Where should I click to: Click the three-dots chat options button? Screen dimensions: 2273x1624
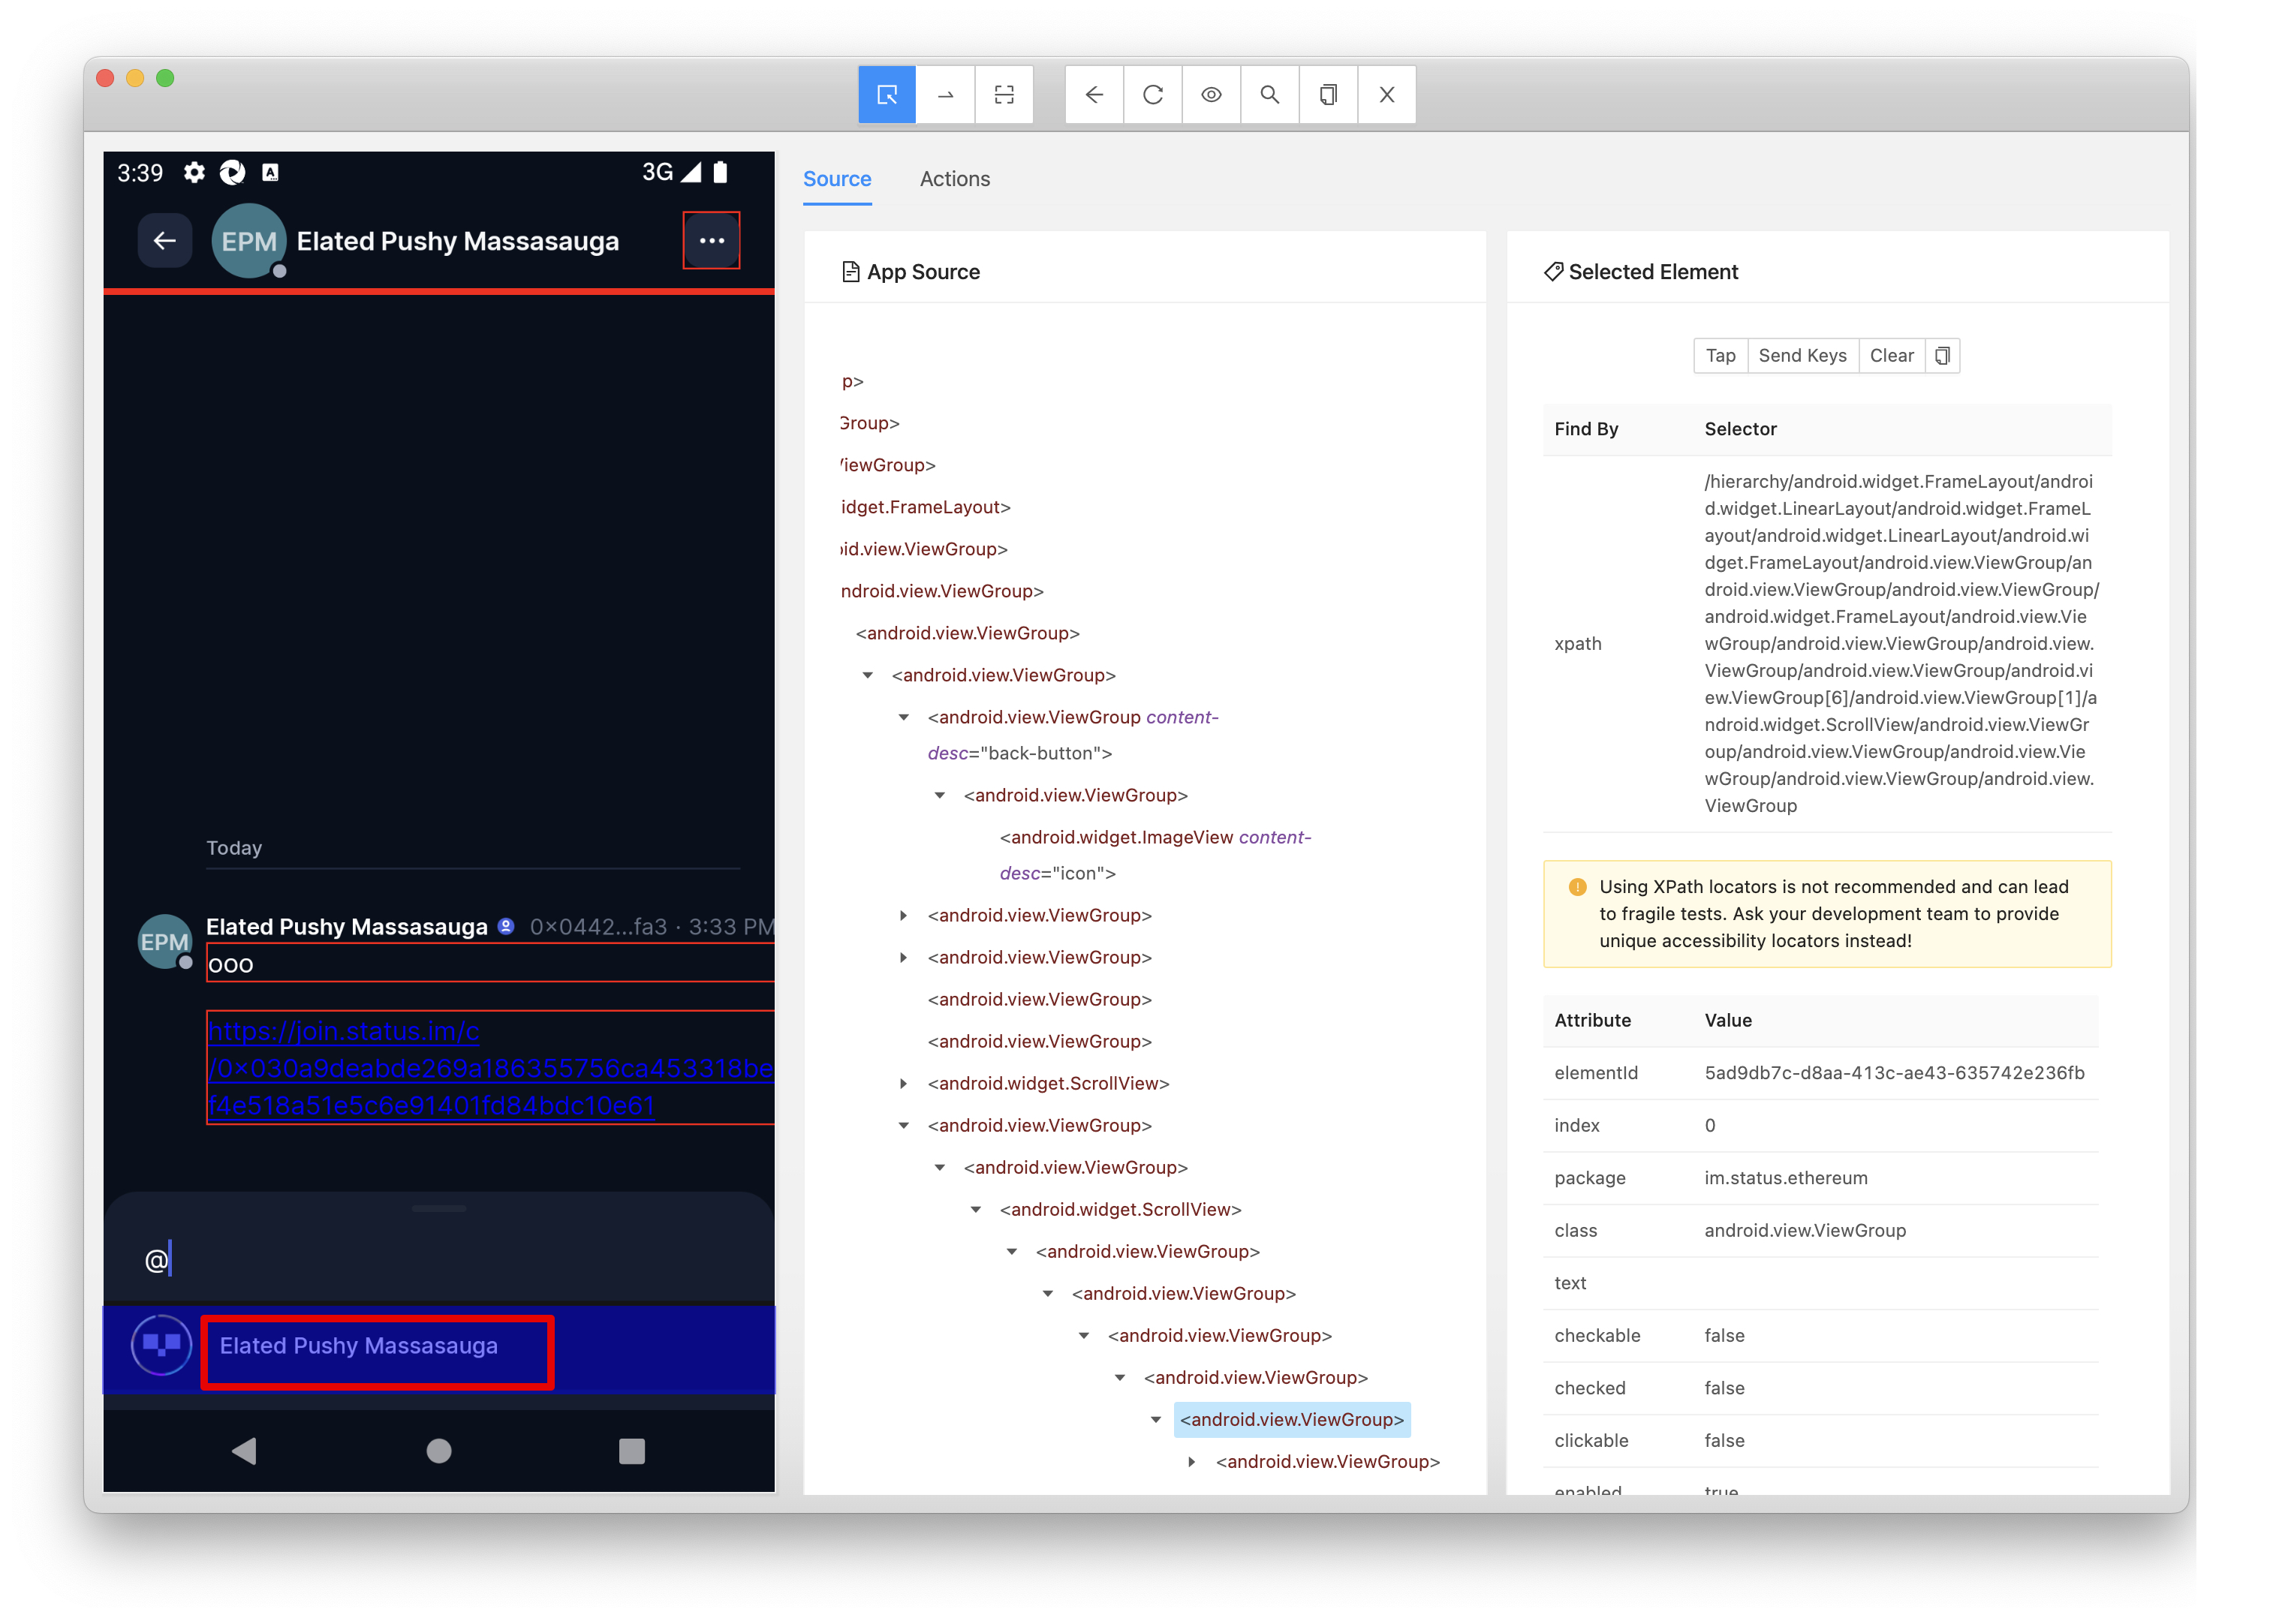[x=711, y=241]
